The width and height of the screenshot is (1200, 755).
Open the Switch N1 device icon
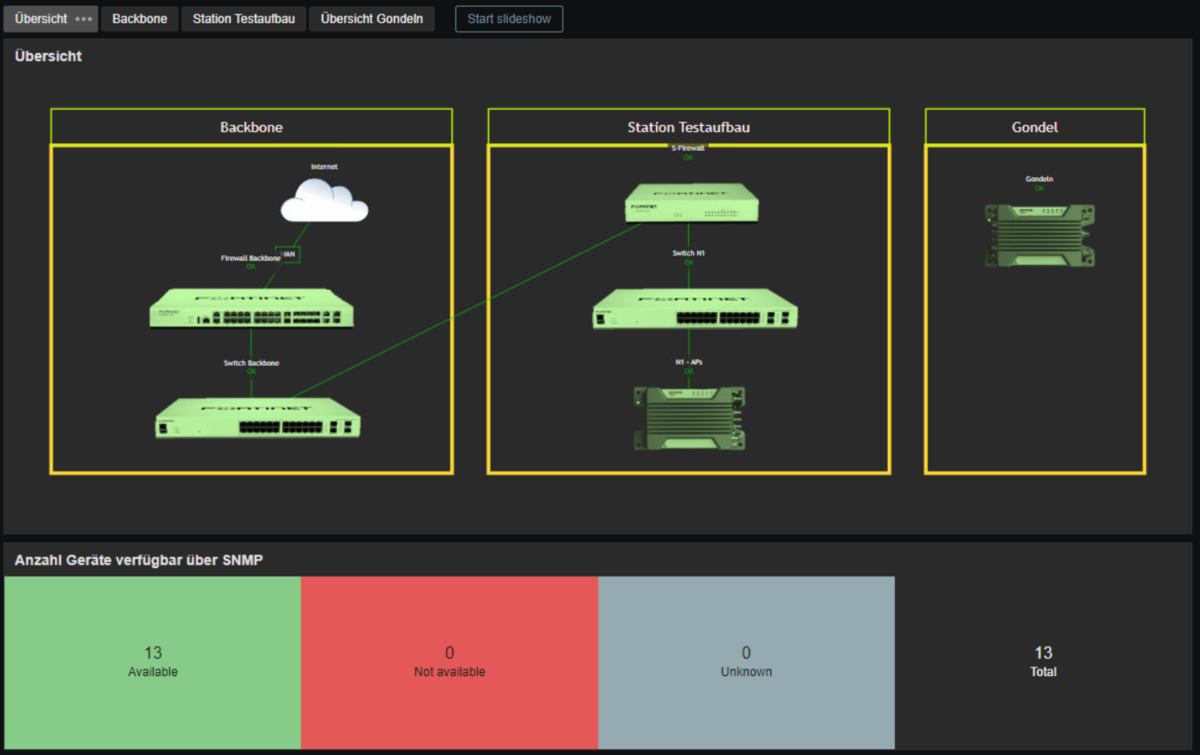(695, 308)
